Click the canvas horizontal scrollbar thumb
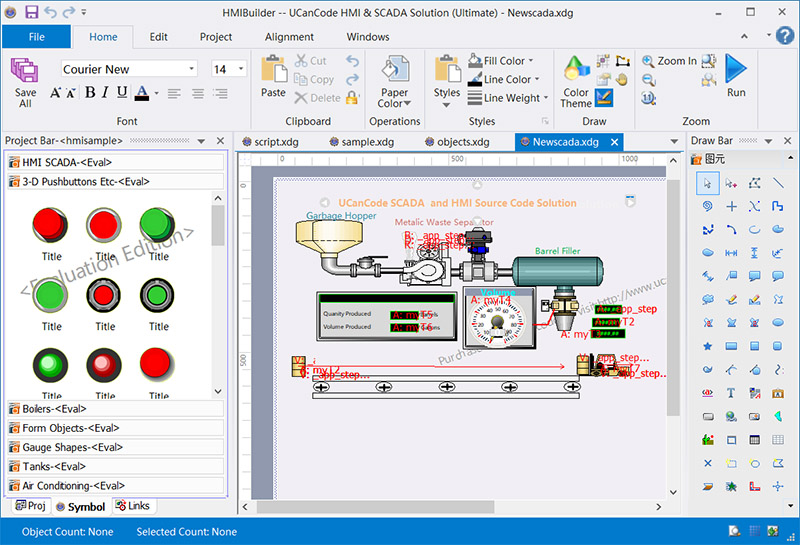 374,507
